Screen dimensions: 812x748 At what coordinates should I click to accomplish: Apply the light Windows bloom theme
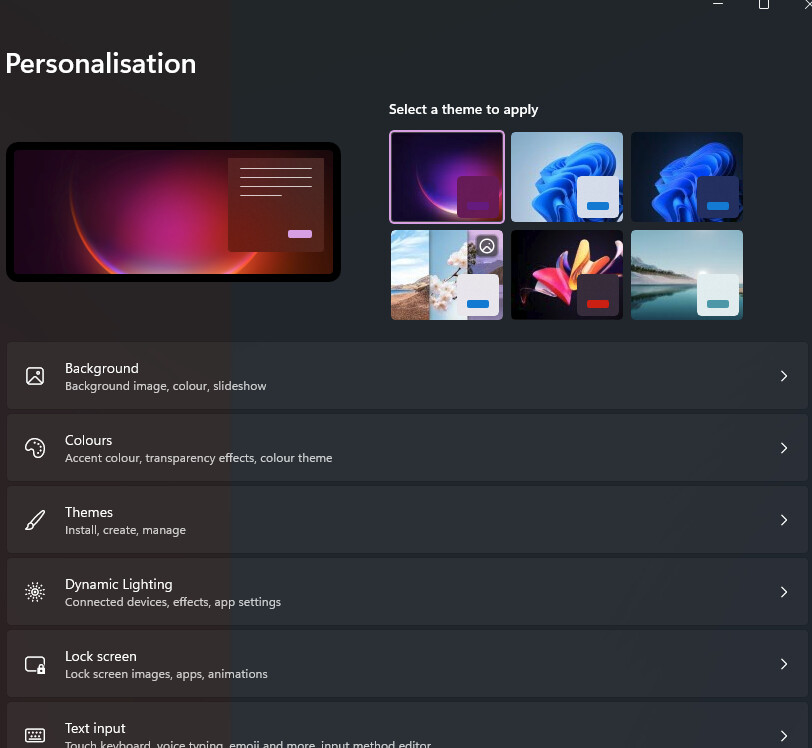566,176
